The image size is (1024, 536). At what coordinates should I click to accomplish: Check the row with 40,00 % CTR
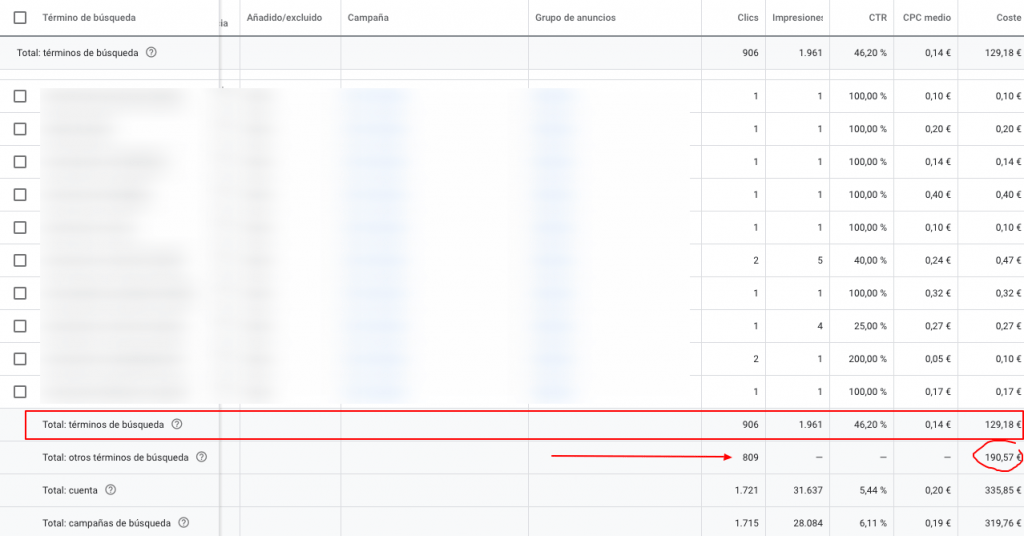pos(20,260)
